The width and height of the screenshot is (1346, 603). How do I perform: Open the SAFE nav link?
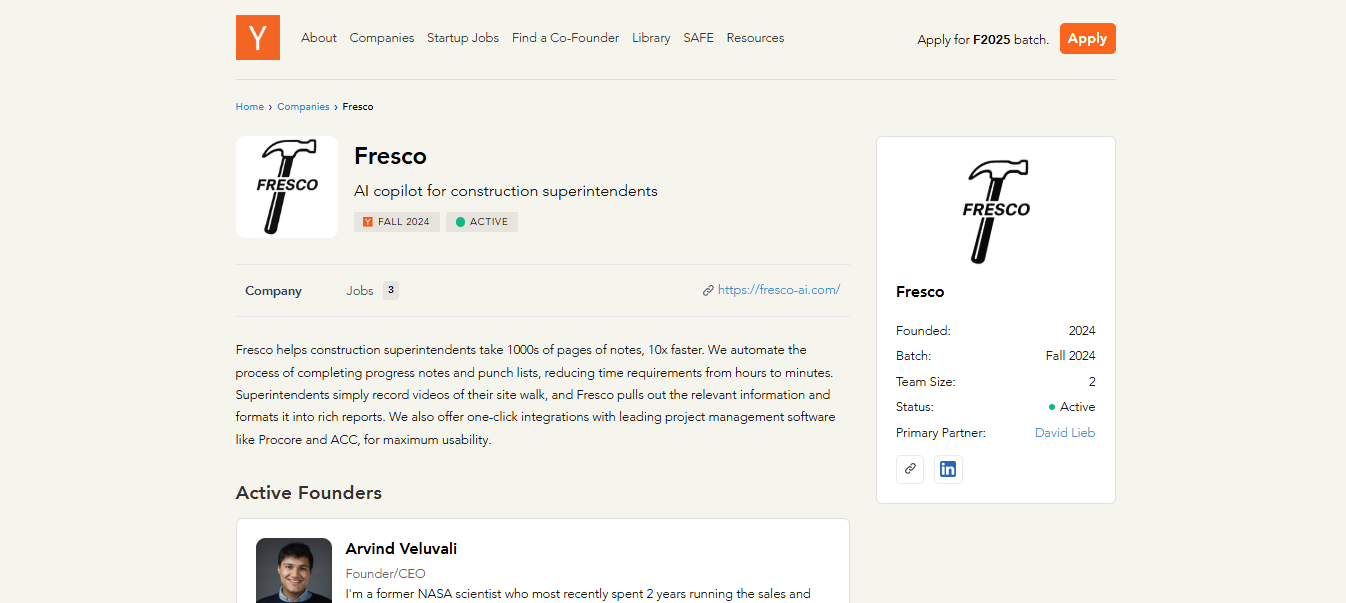coord(698,38)
